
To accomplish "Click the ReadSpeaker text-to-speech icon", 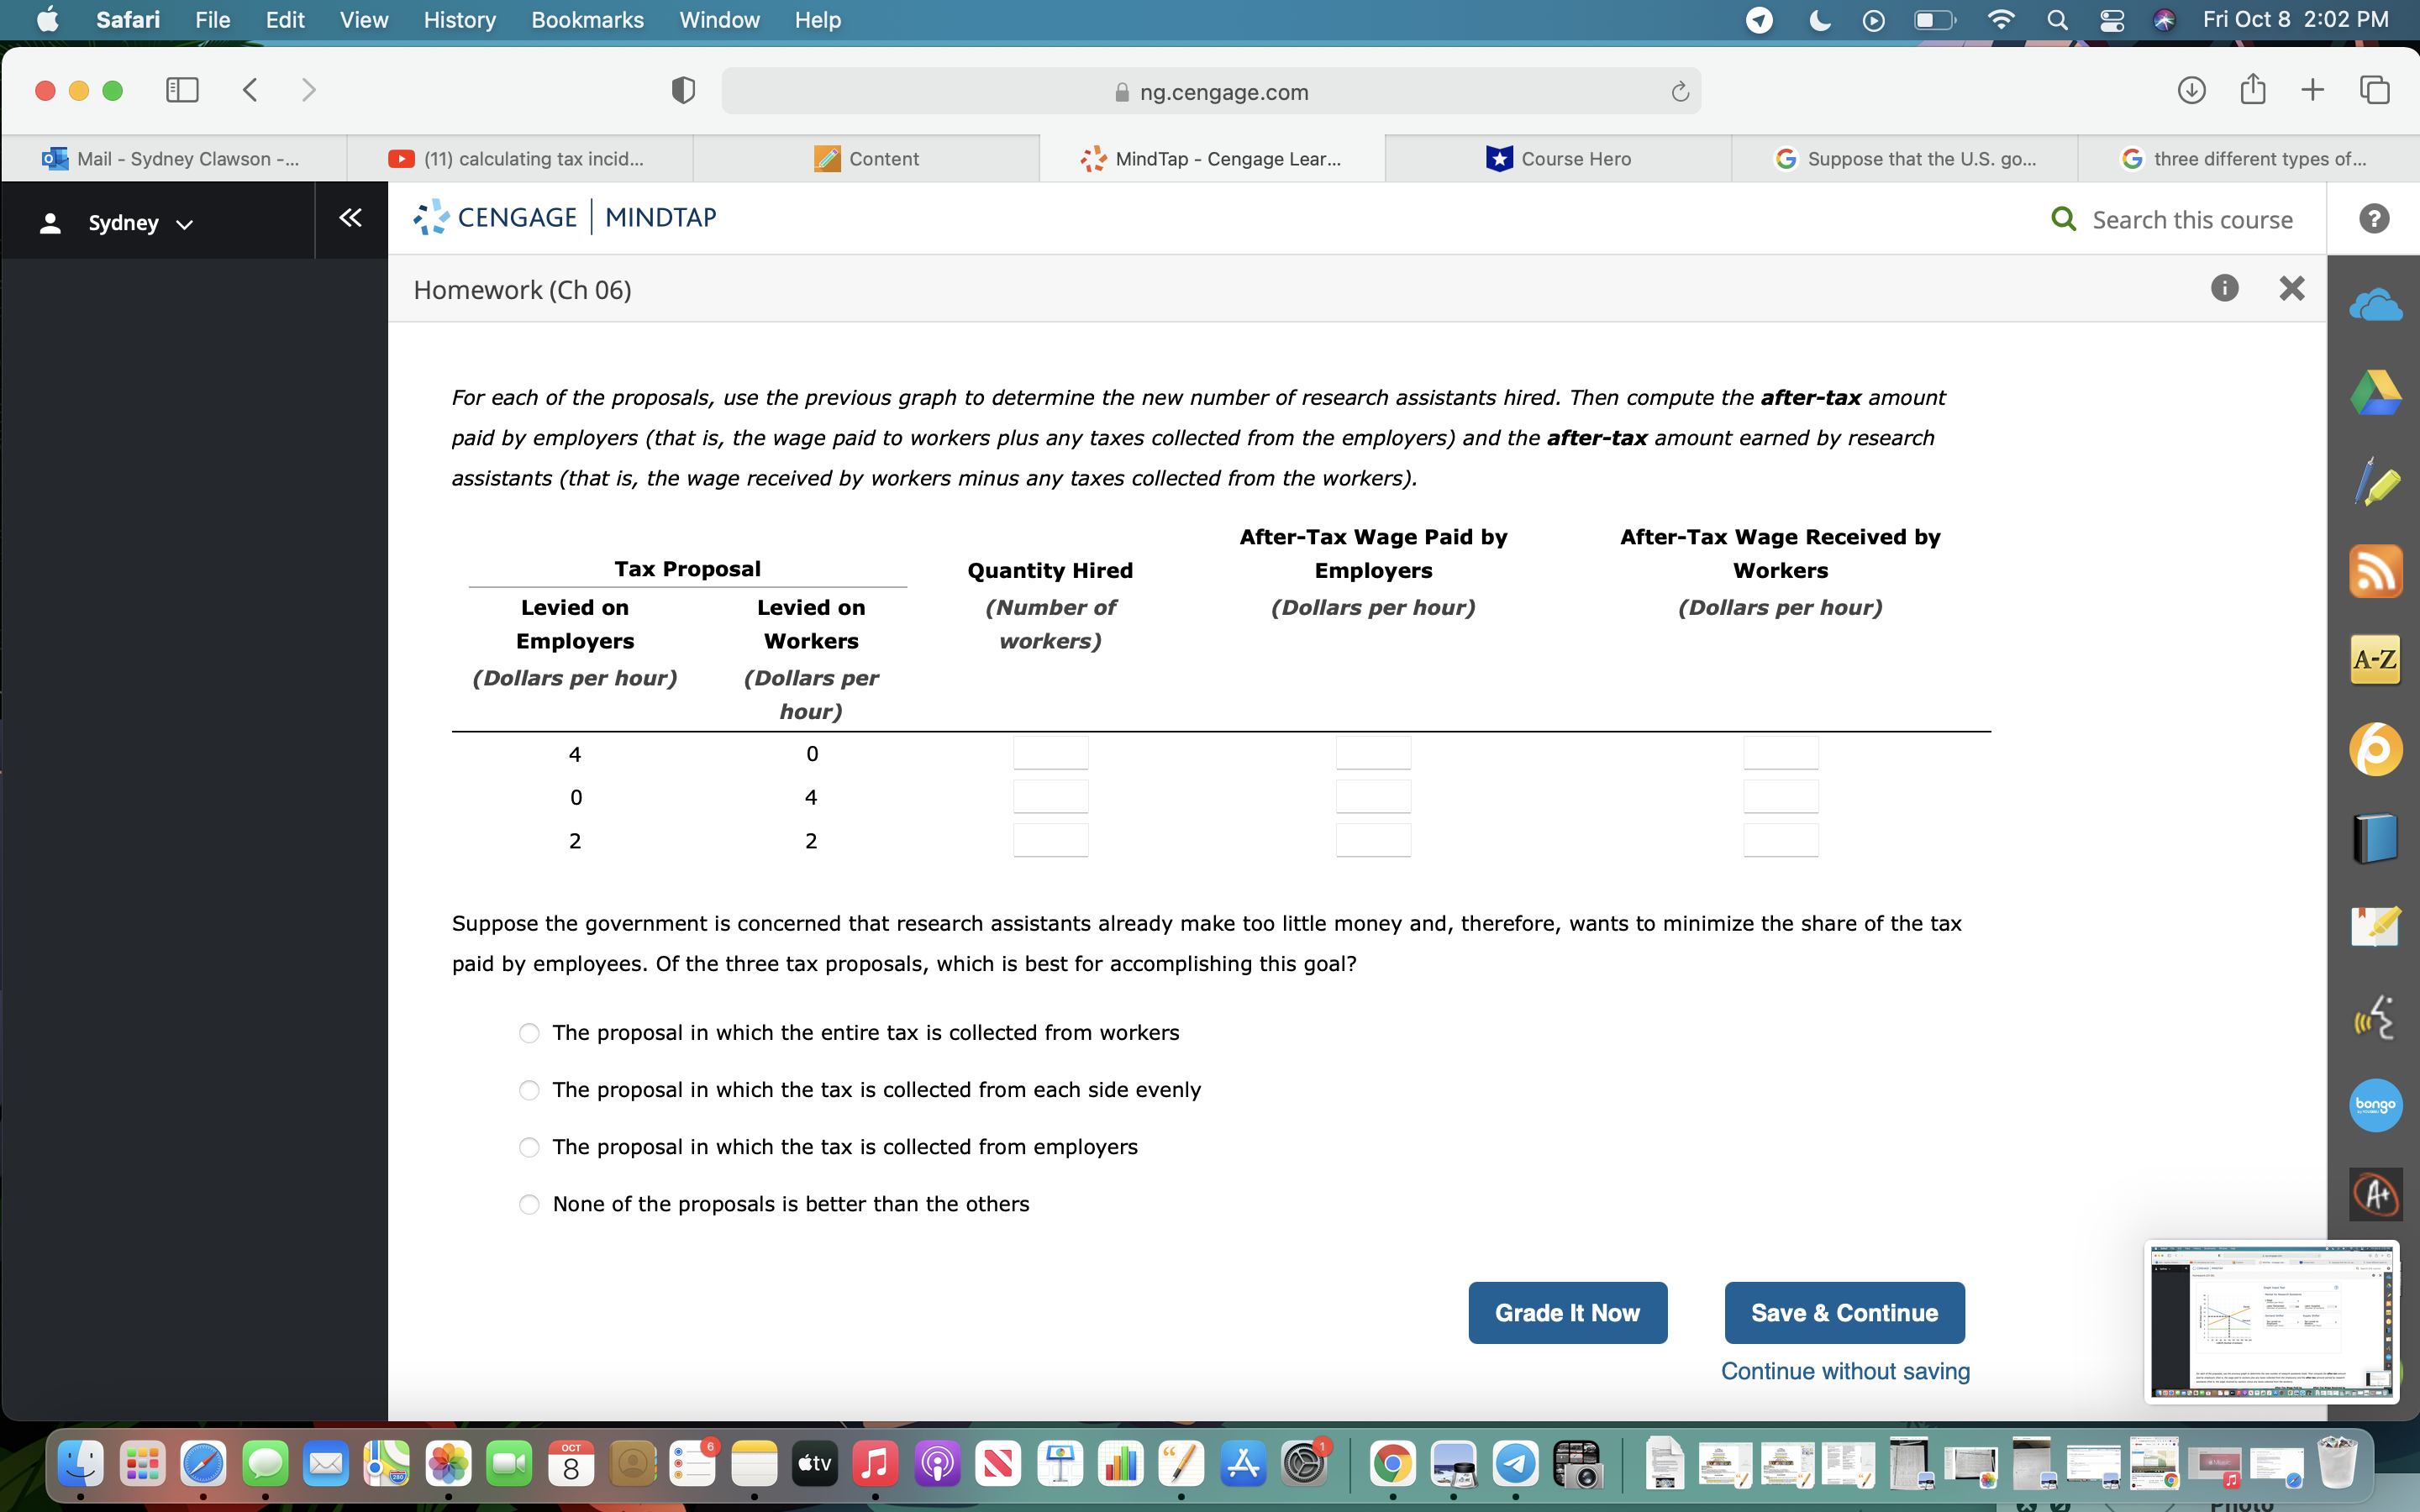I will pyautogui.click(x=2375, y=1018).
